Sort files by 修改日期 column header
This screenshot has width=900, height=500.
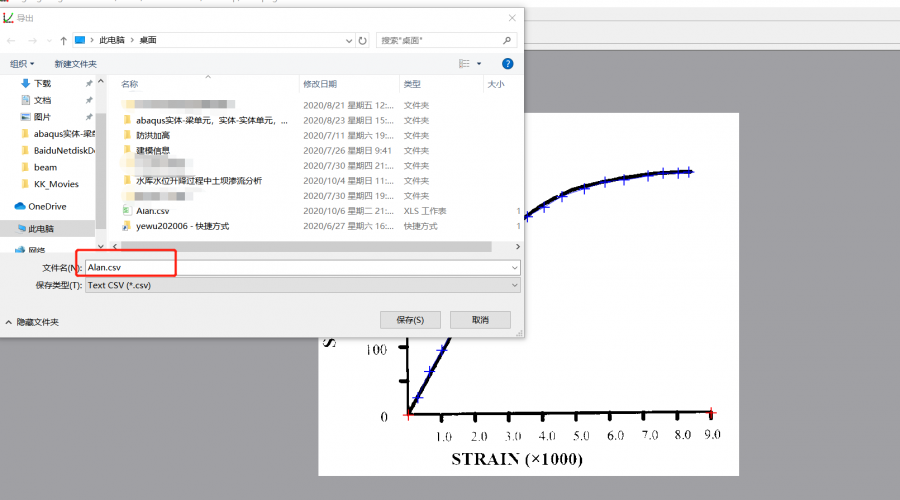coord(321,85)
